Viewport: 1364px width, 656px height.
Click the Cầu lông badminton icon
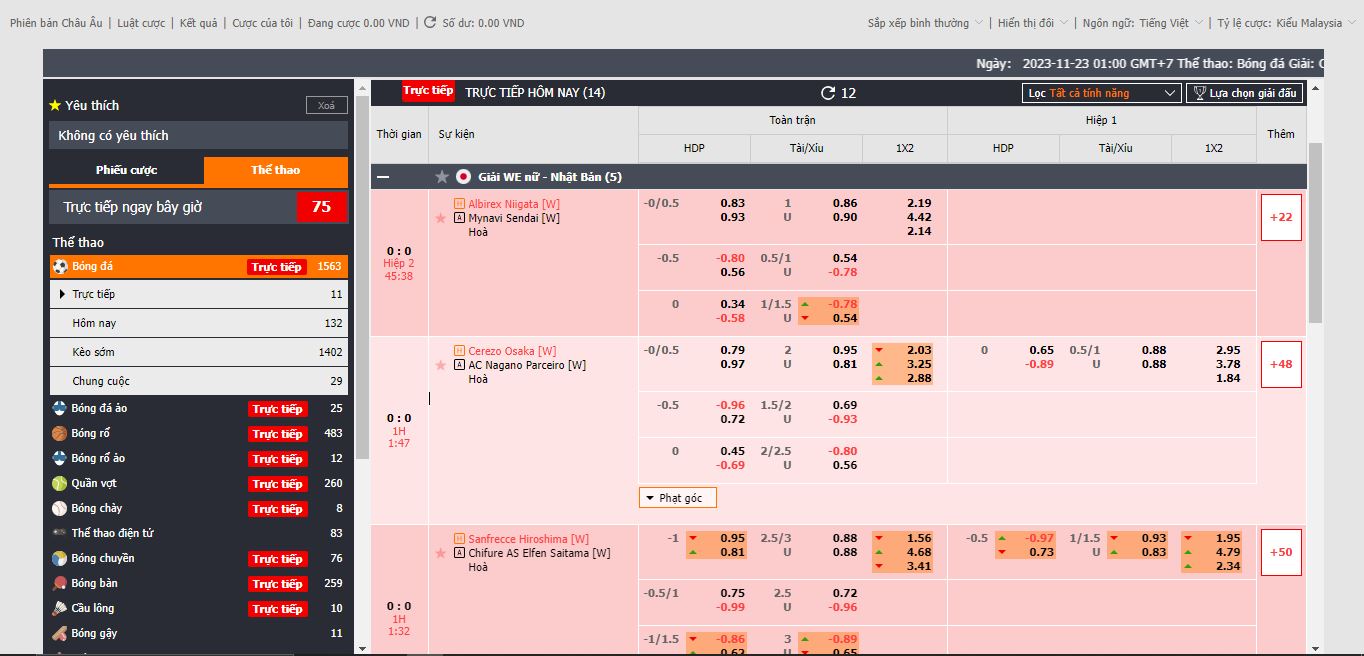(60, 608)
